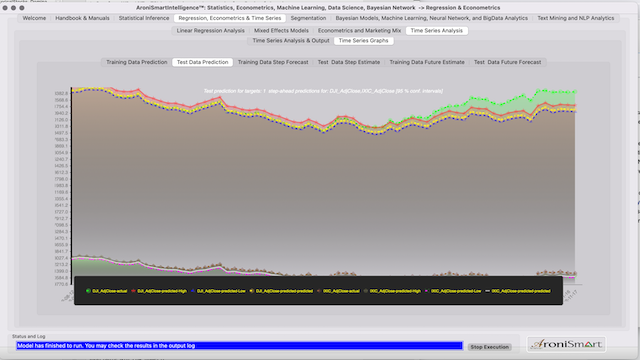
Task: Open Econometrics and Marketing Mix tab
Action: 359,31
